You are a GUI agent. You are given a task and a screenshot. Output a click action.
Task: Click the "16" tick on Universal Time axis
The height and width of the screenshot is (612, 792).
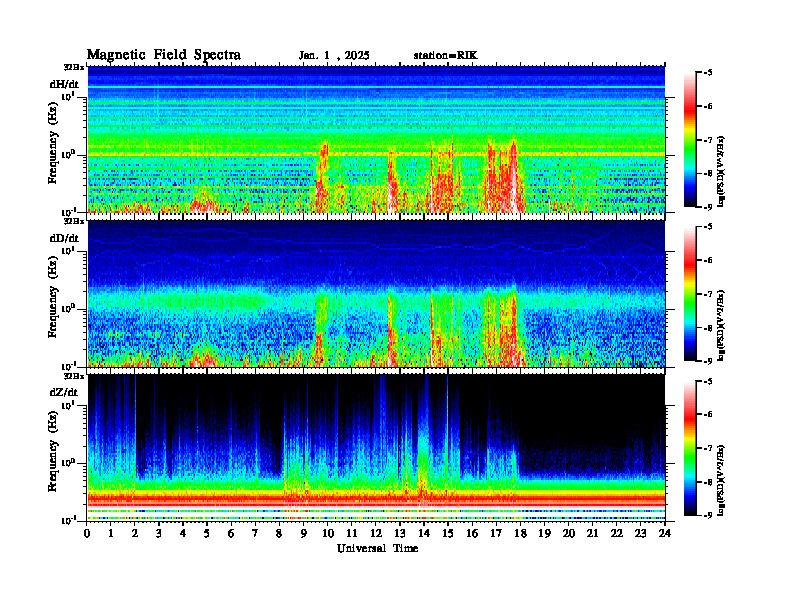[472, 533]
